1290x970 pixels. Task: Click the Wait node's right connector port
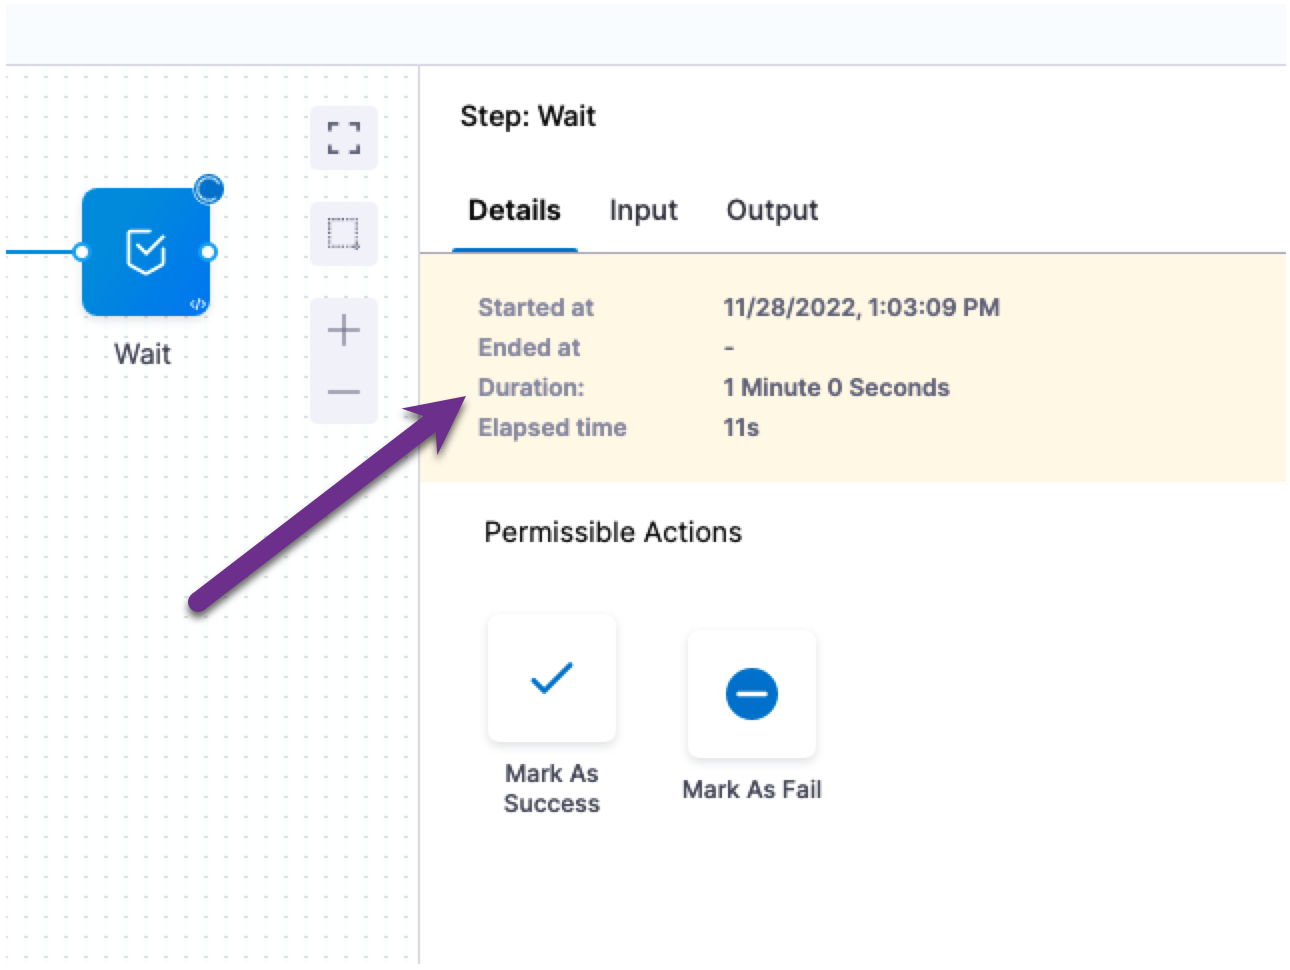[x=209, y=252]
